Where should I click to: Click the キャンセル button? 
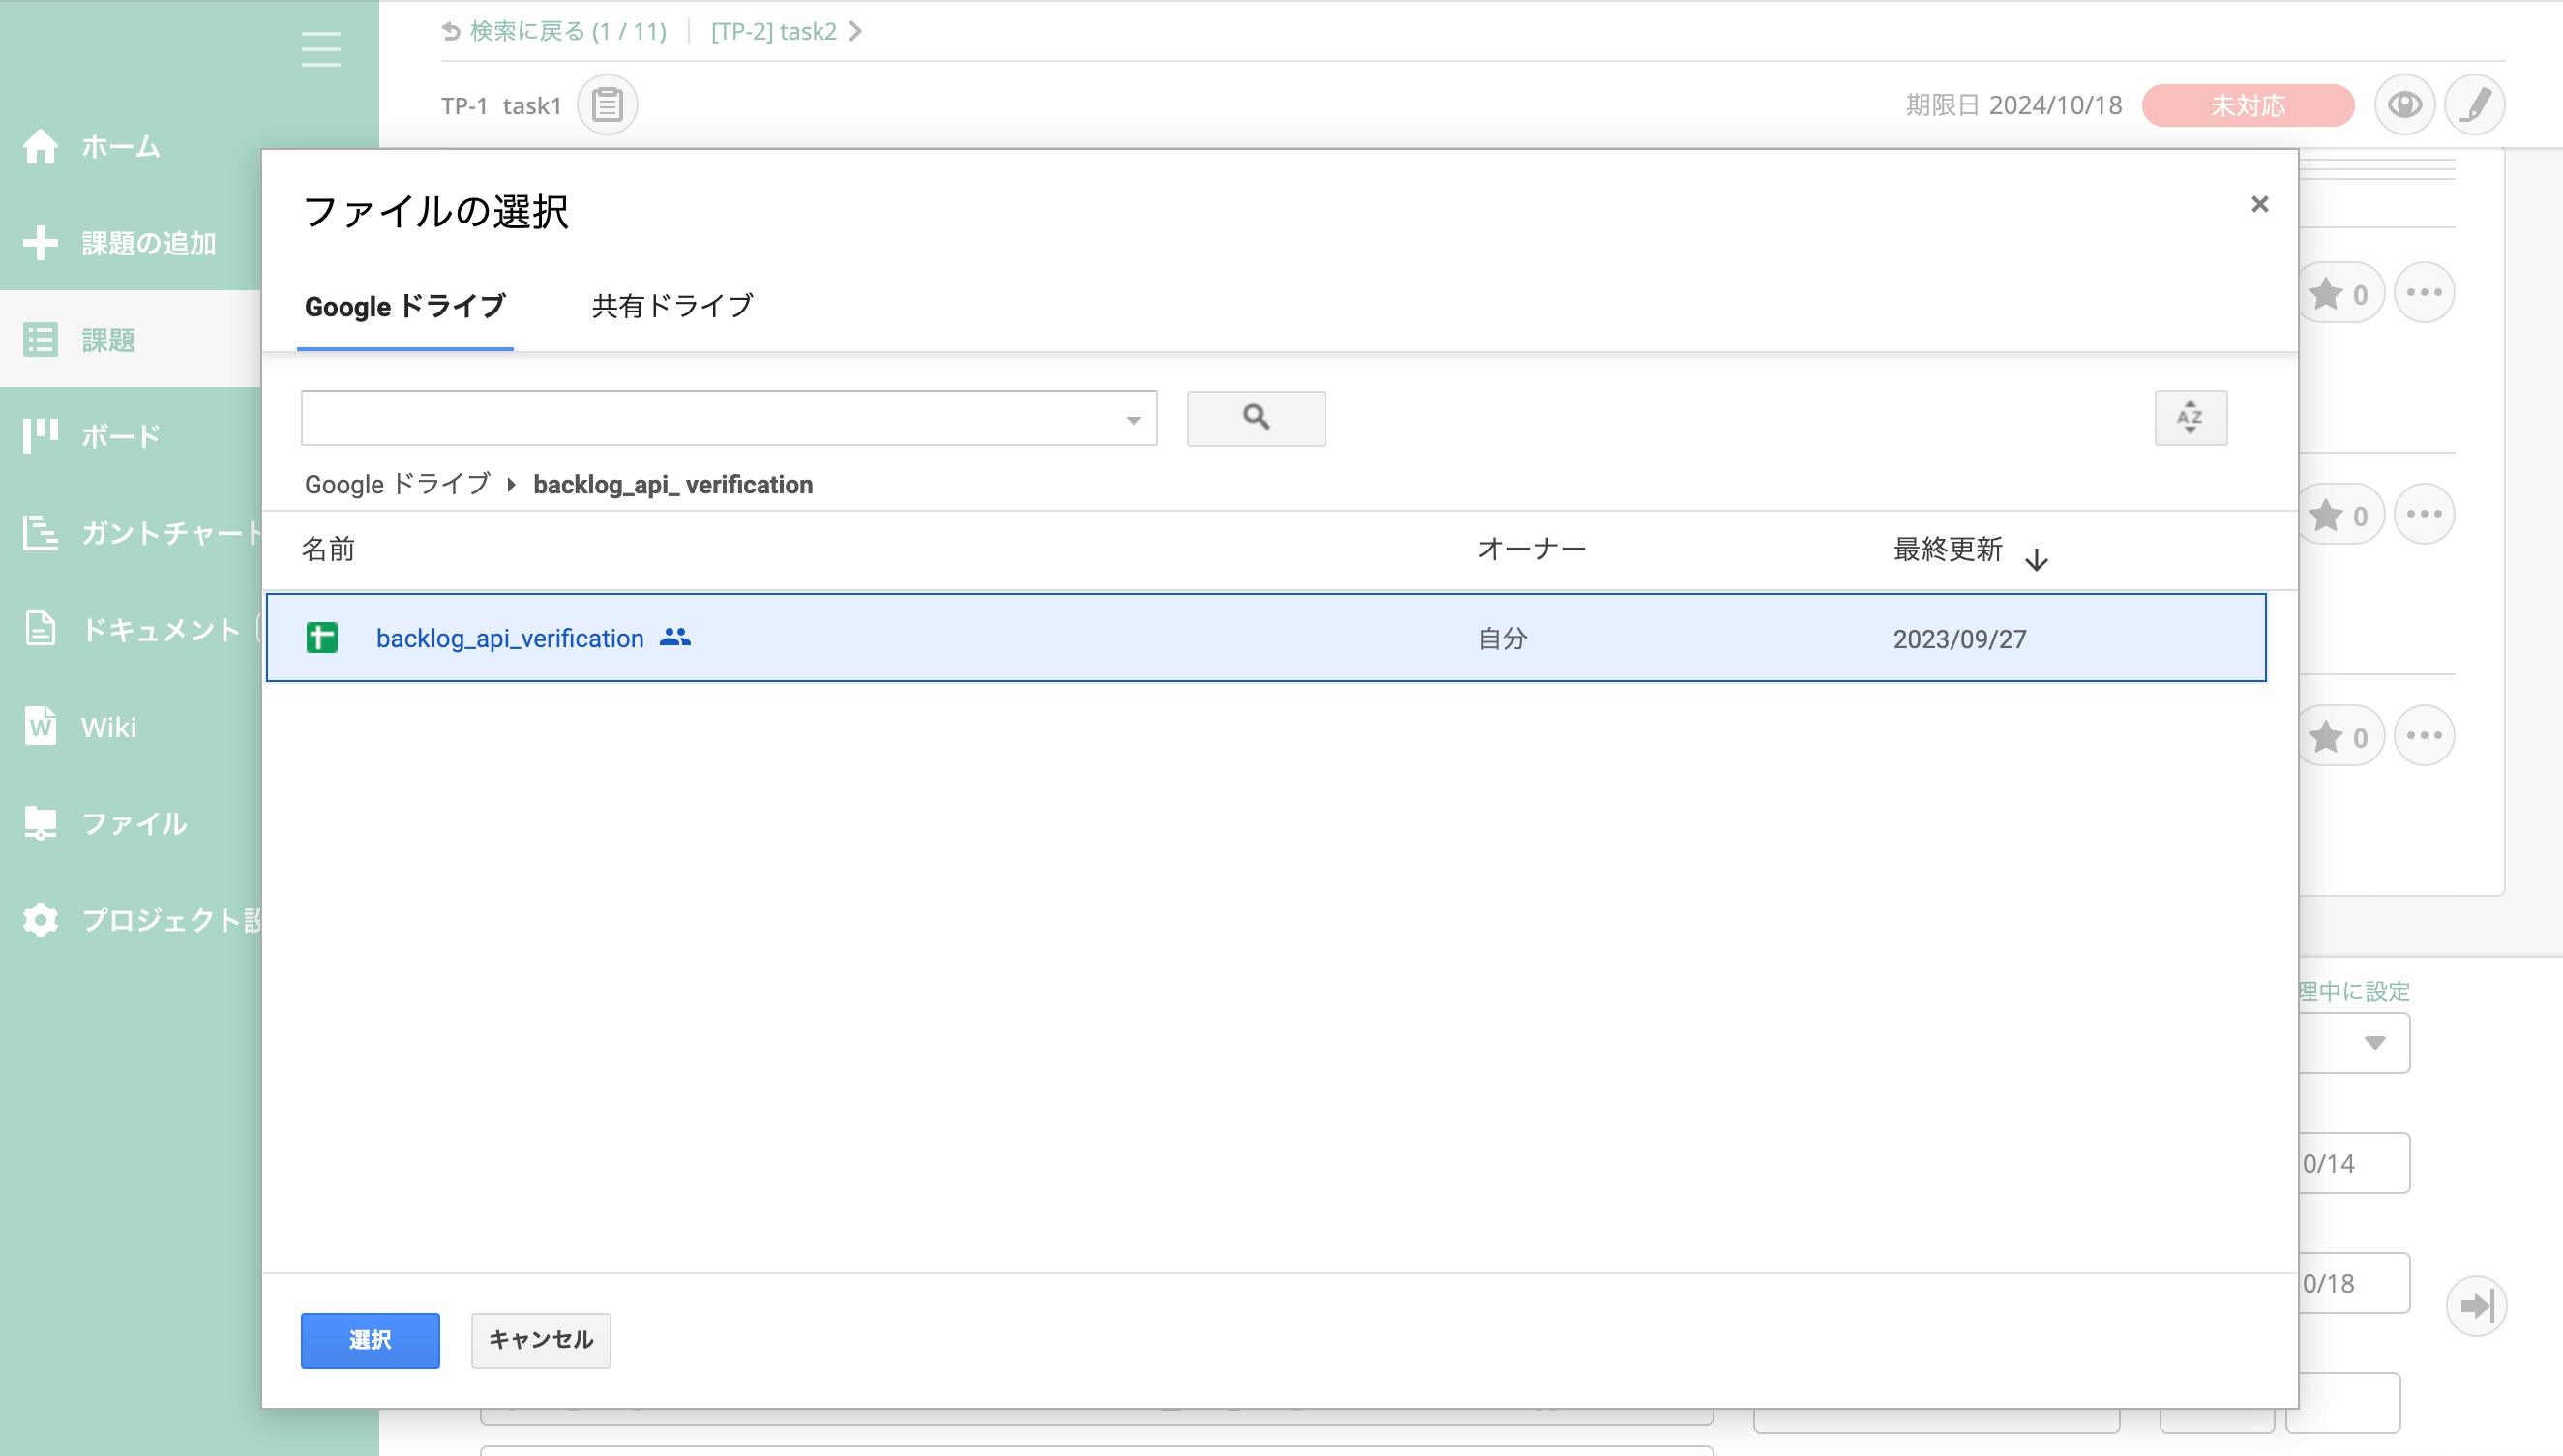tap(540, 1340)
